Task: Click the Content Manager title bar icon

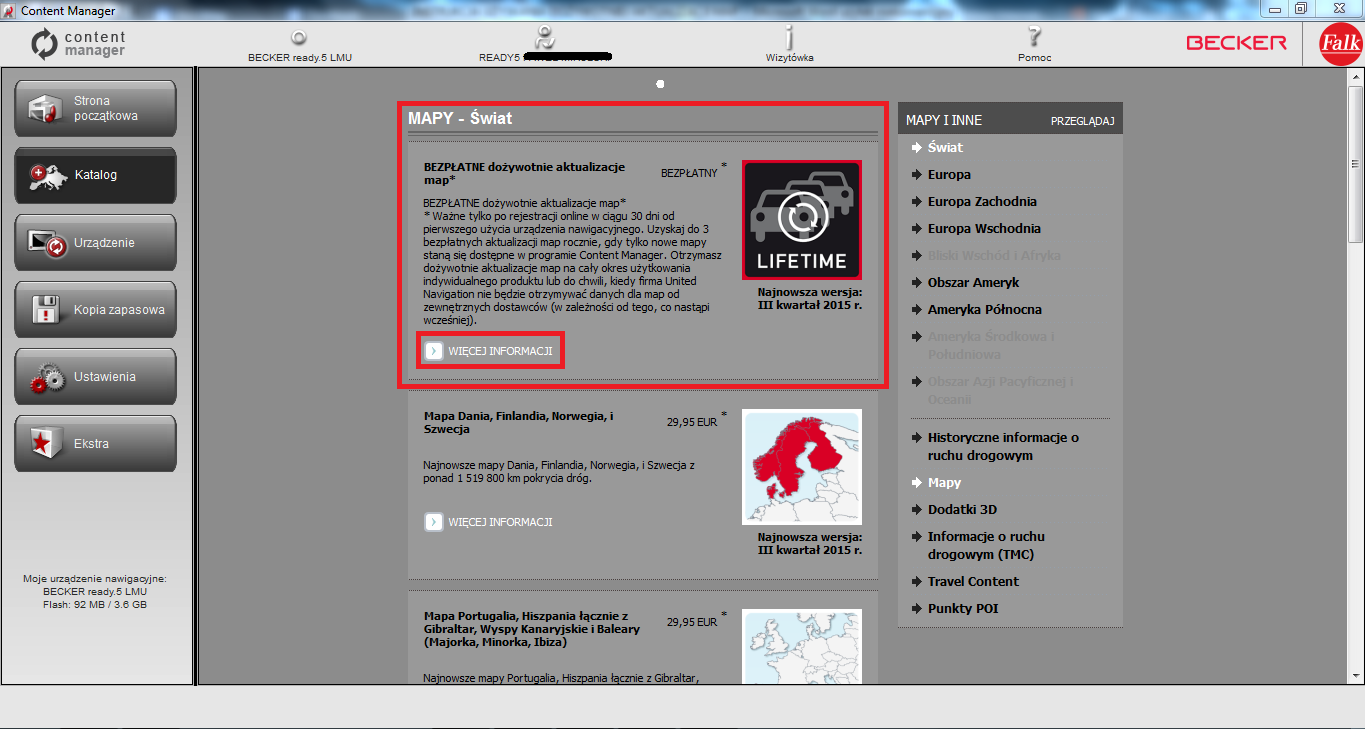Action: 10,10
